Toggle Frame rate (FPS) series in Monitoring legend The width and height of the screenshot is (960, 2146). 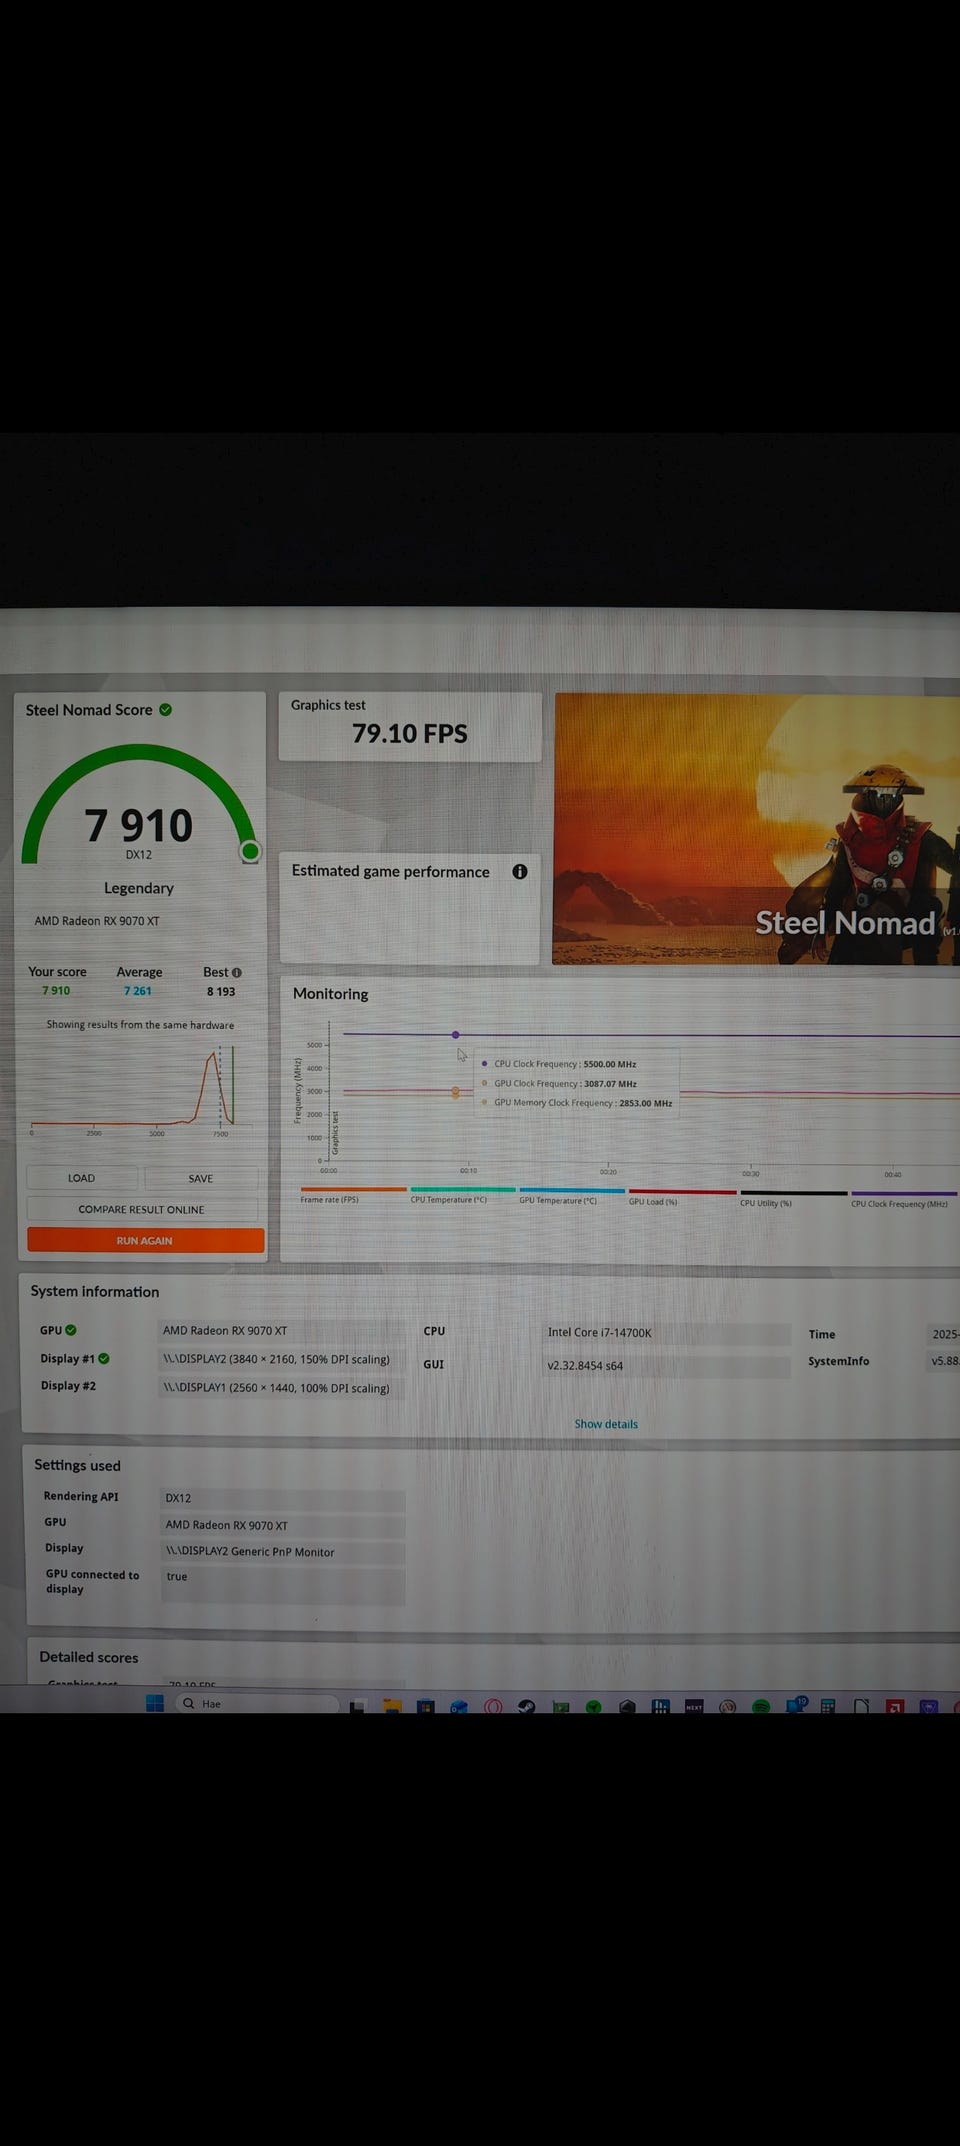(329, 1199)
